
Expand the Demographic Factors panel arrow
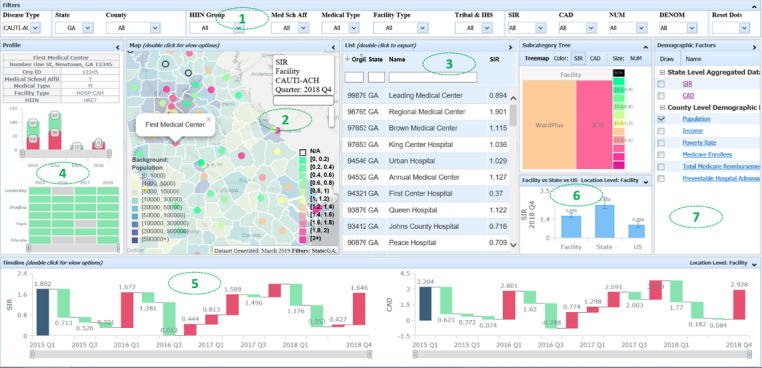(x=754, y=47)
